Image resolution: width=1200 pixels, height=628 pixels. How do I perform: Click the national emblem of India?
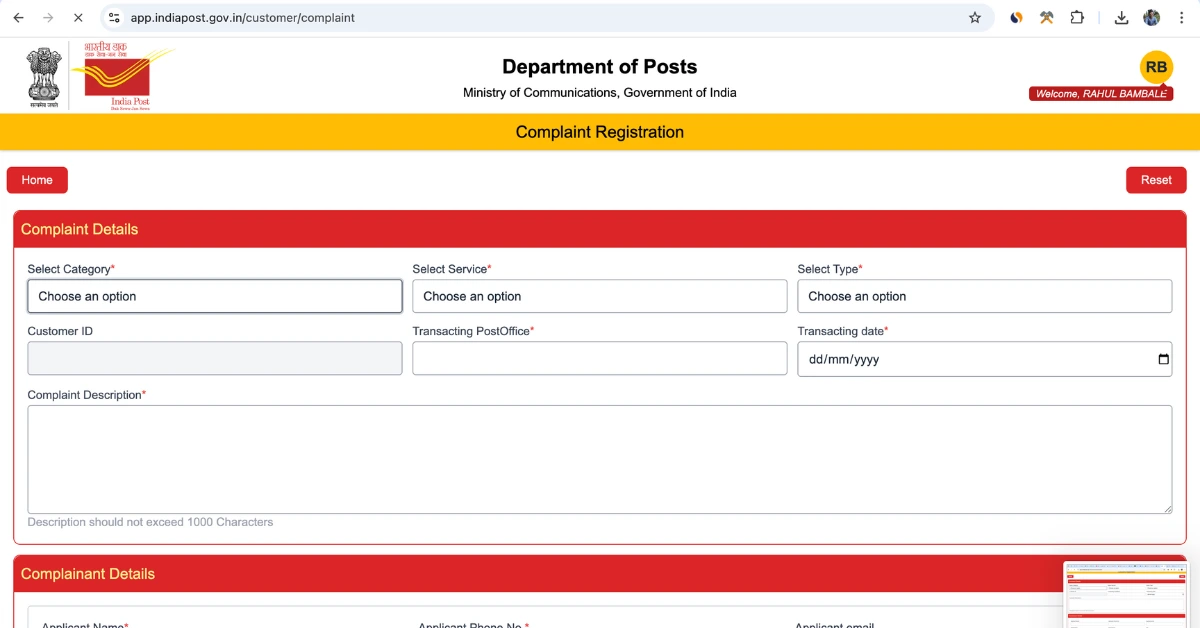pyautogui.click(x=44, y=75)
